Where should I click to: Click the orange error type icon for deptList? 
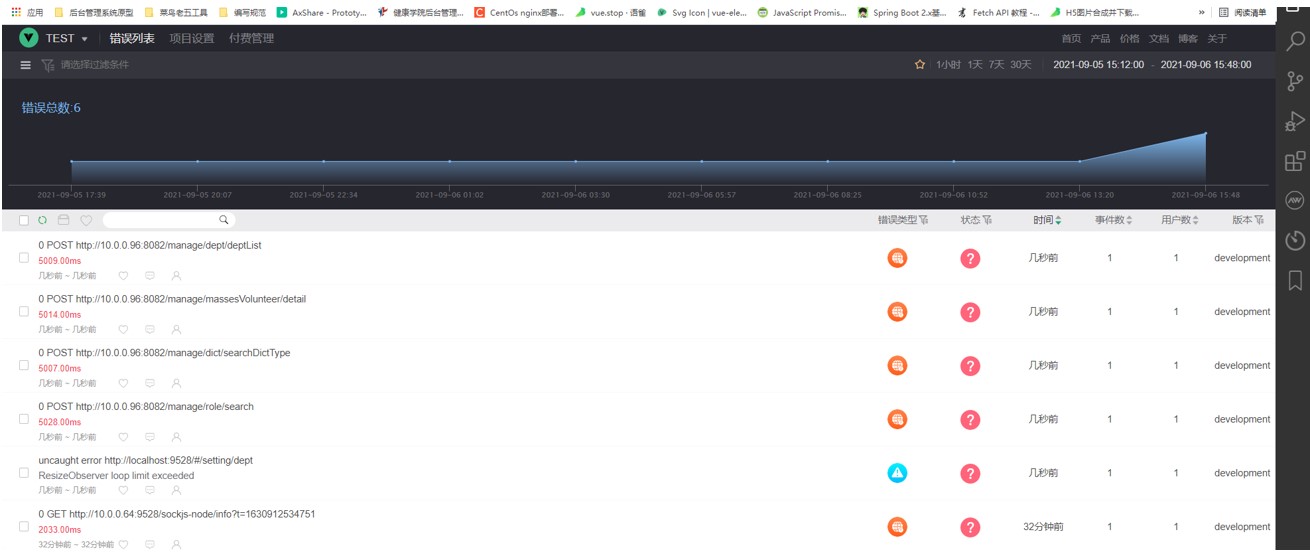point(897,258)
